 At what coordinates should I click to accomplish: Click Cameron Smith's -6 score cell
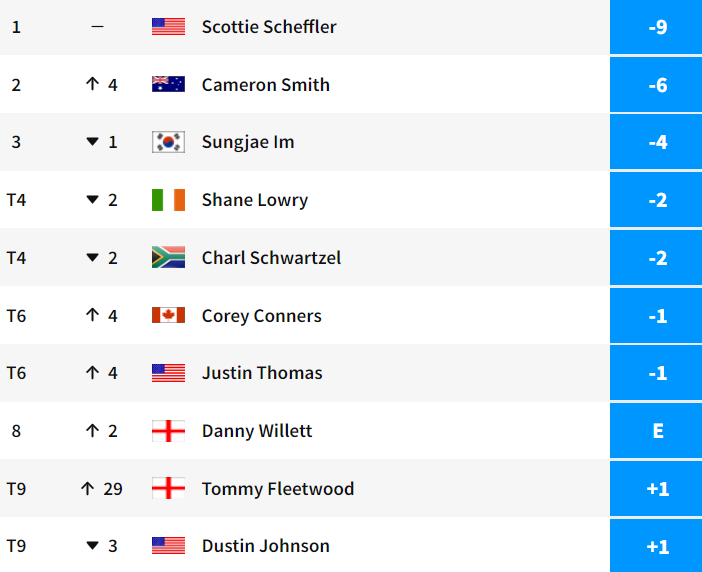(656, 85)
